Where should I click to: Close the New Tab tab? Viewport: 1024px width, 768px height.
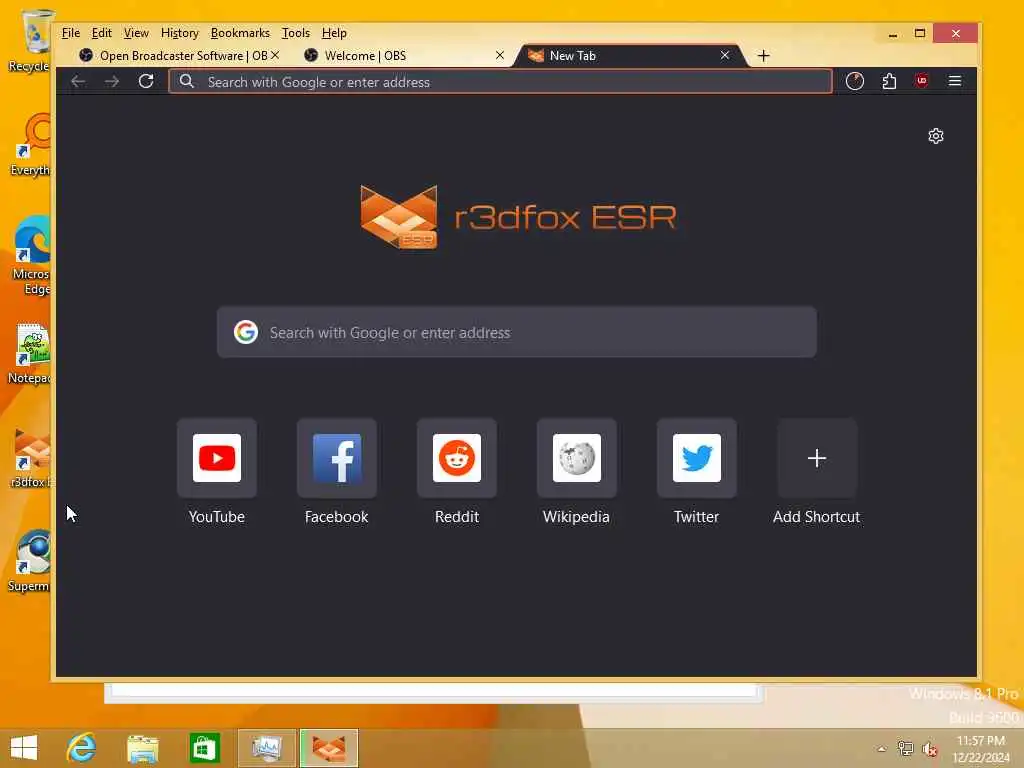pos(725,56)
